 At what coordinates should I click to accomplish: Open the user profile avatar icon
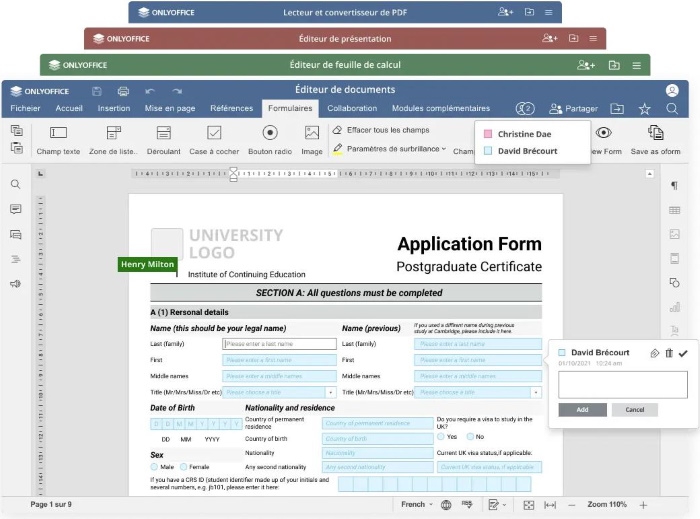[672, 91]
